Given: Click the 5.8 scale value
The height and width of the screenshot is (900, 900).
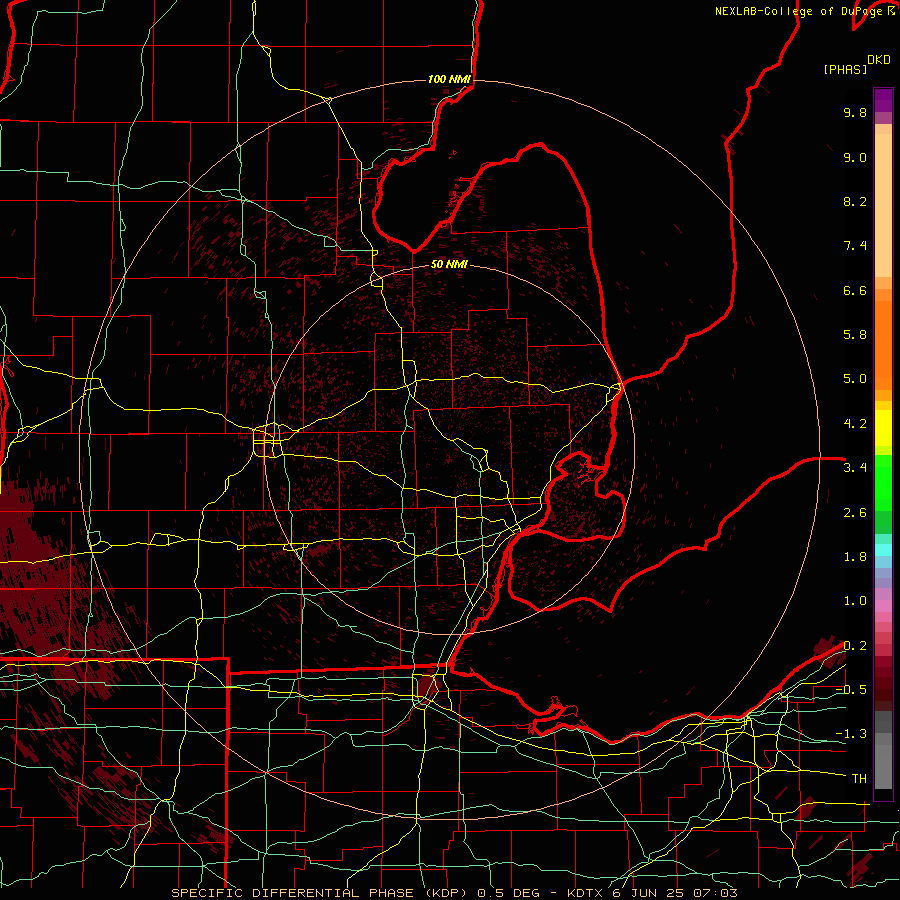Looking at the screenshot, I should click(x=855, y=335).
